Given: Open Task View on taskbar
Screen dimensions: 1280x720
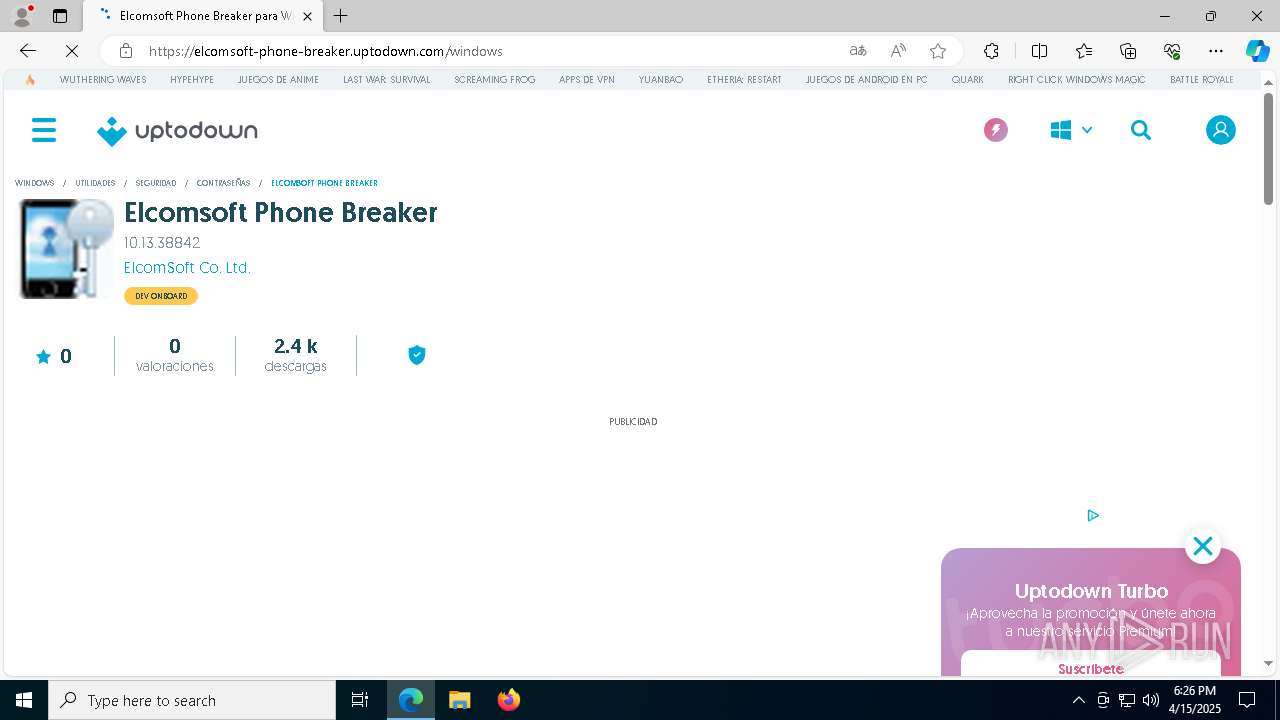Looking at the screenshot, I should [x=360, y=700].
